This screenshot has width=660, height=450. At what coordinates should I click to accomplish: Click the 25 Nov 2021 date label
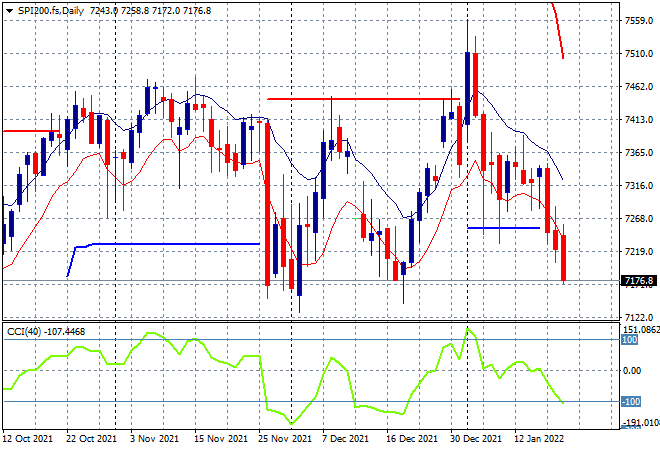(x=285, y=439)
